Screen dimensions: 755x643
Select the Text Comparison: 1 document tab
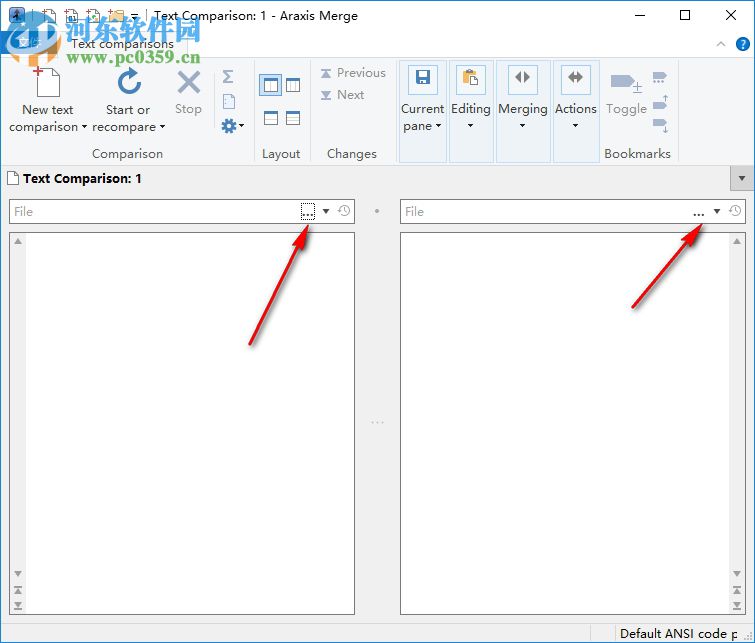point(75,179)
